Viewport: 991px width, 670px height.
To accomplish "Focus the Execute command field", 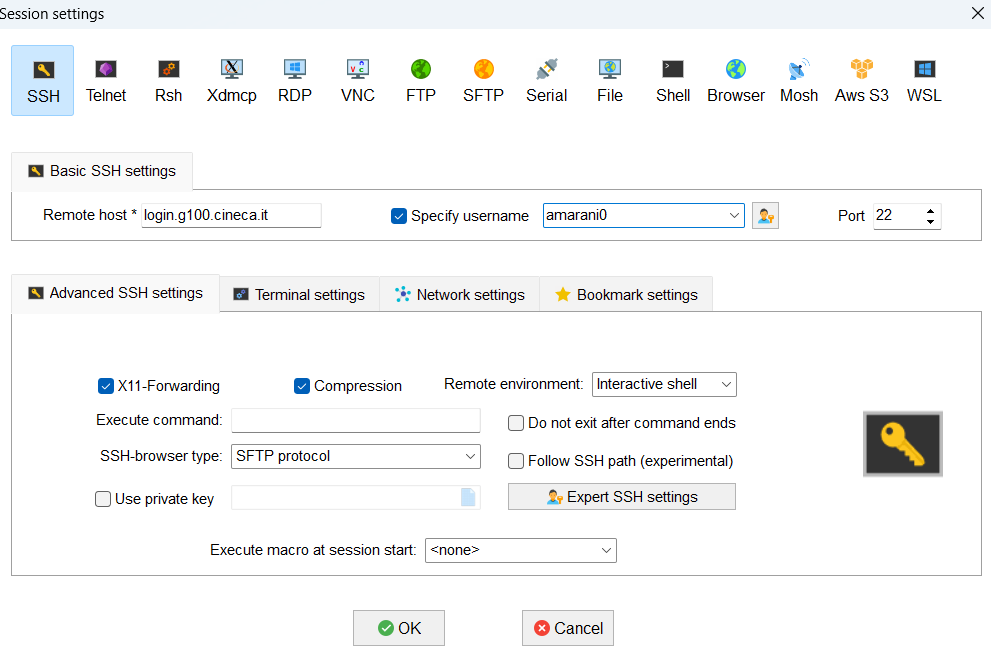I will click(x=356, y=420).
